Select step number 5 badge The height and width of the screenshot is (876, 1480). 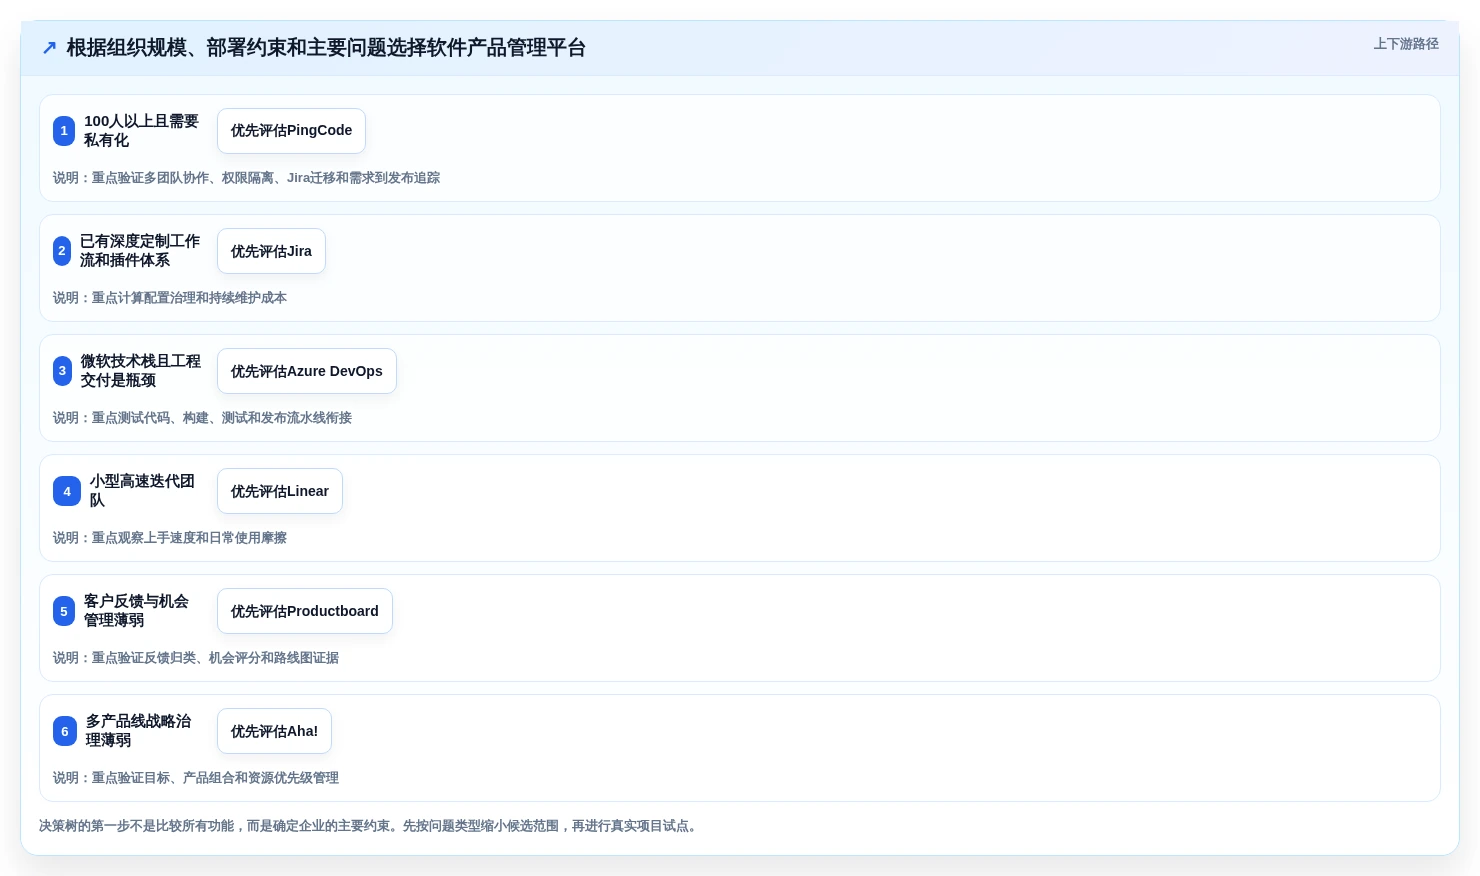(64, 611)
